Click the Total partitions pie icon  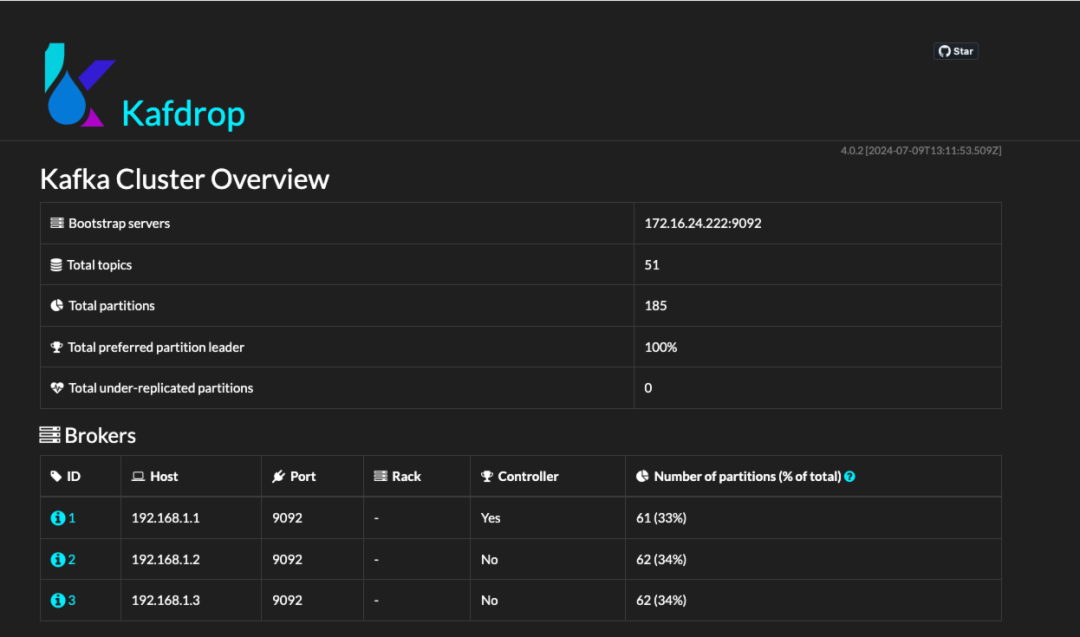point(57,305)
